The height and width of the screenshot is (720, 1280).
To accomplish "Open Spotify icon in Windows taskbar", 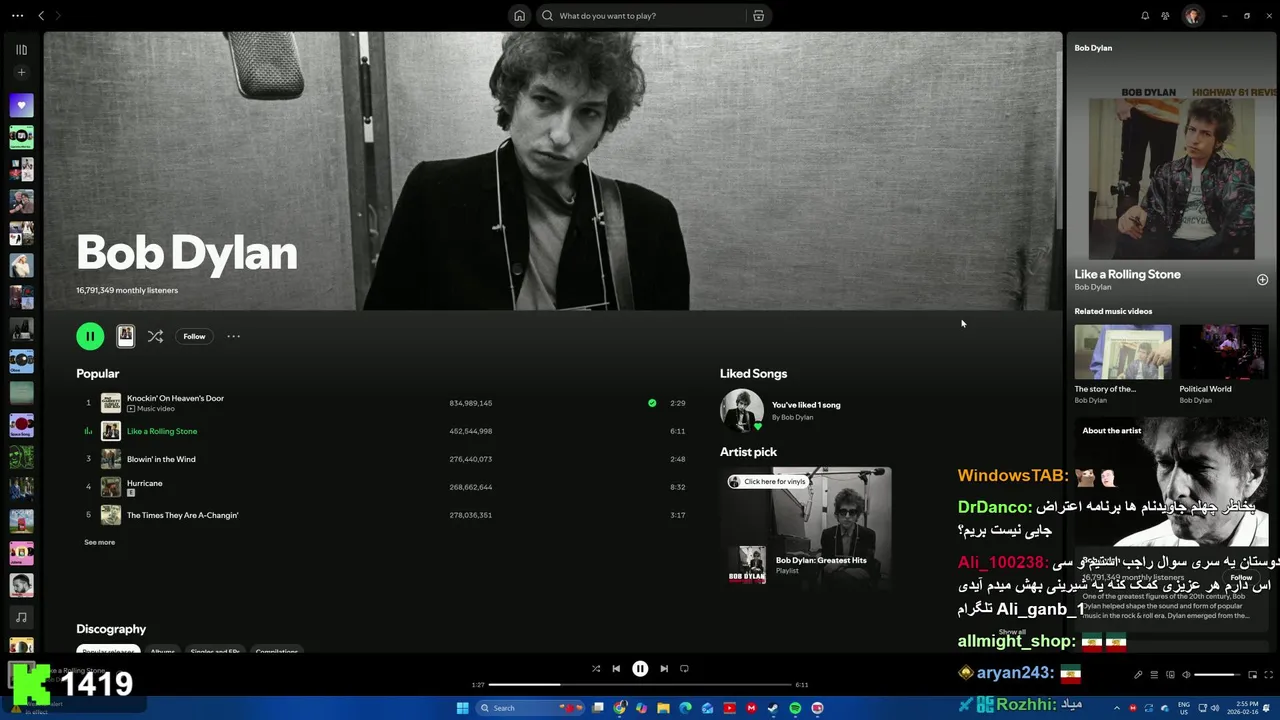I will pos(795,708).
